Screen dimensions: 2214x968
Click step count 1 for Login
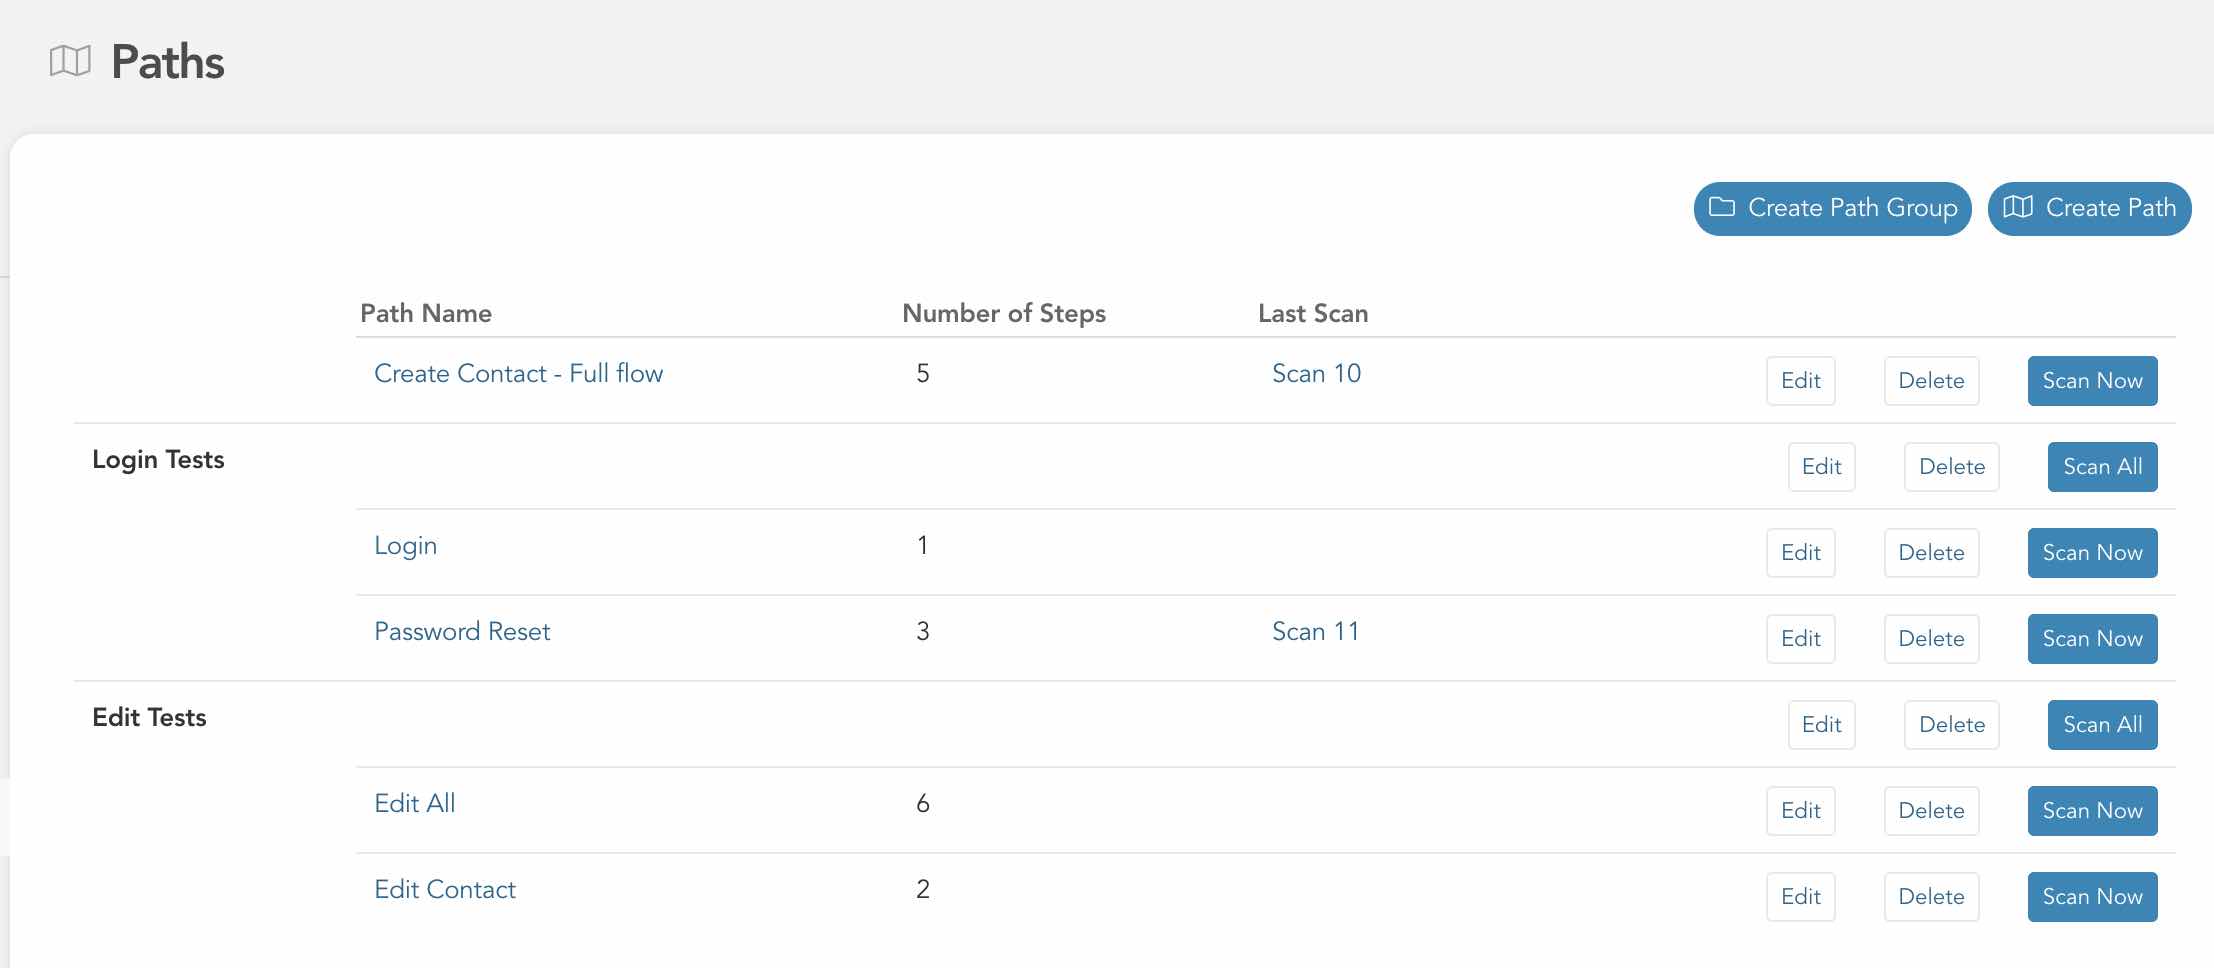coord(923,545)
